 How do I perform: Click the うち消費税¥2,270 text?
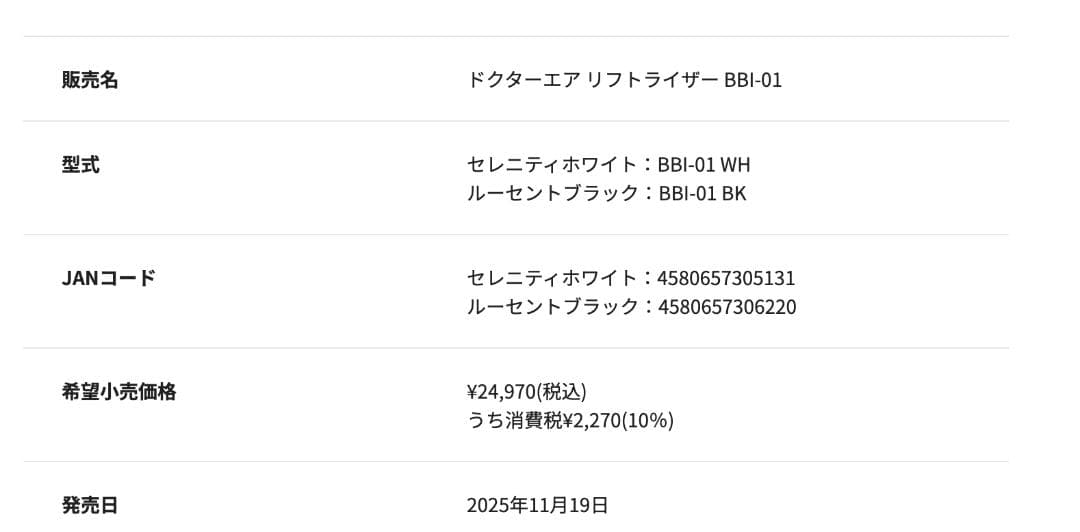click(544, 421)
